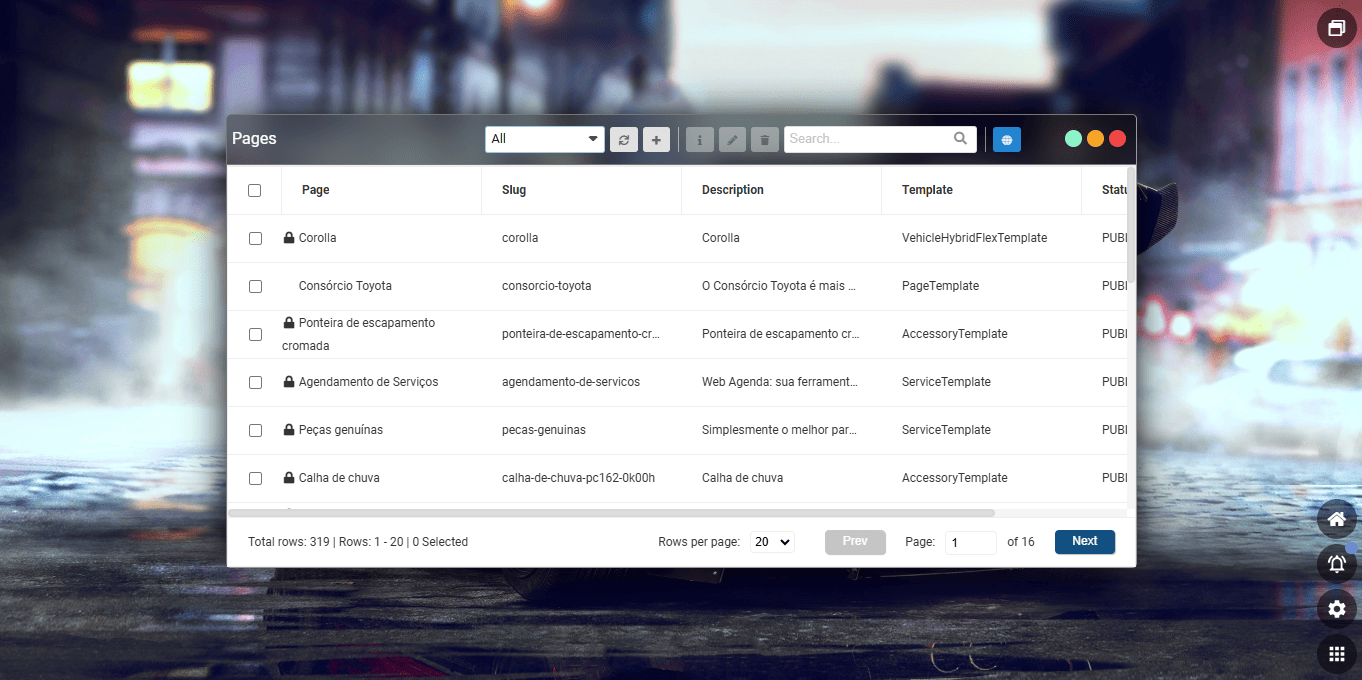Click the refresh pages list icon
This screenshot has height=680, width=1362.
click(x=624, y=140)
